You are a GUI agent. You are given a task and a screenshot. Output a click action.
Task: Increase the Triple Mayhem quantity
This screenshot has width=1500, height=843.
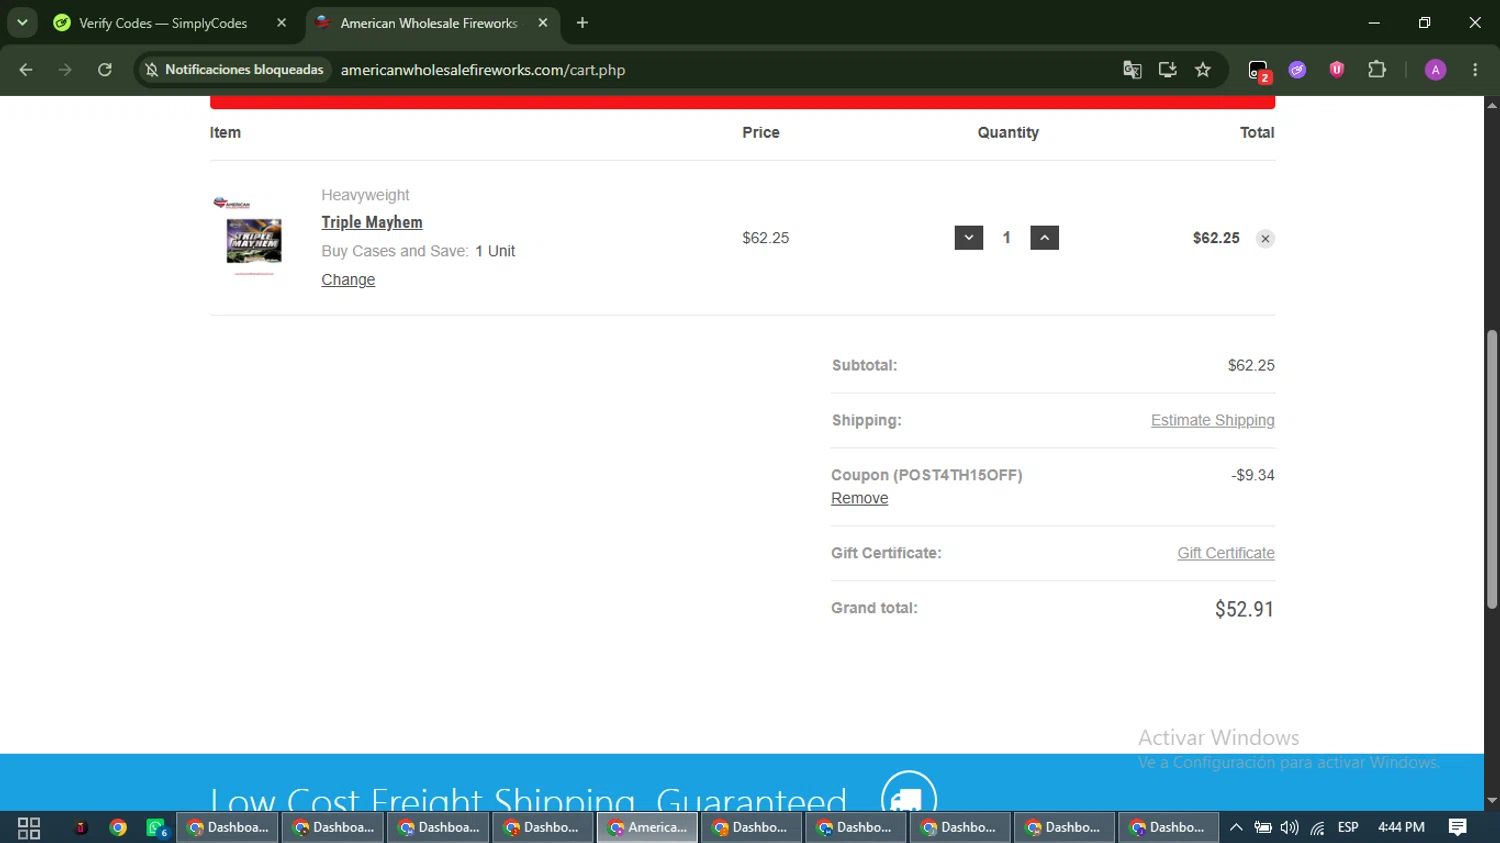point(1044,238)
